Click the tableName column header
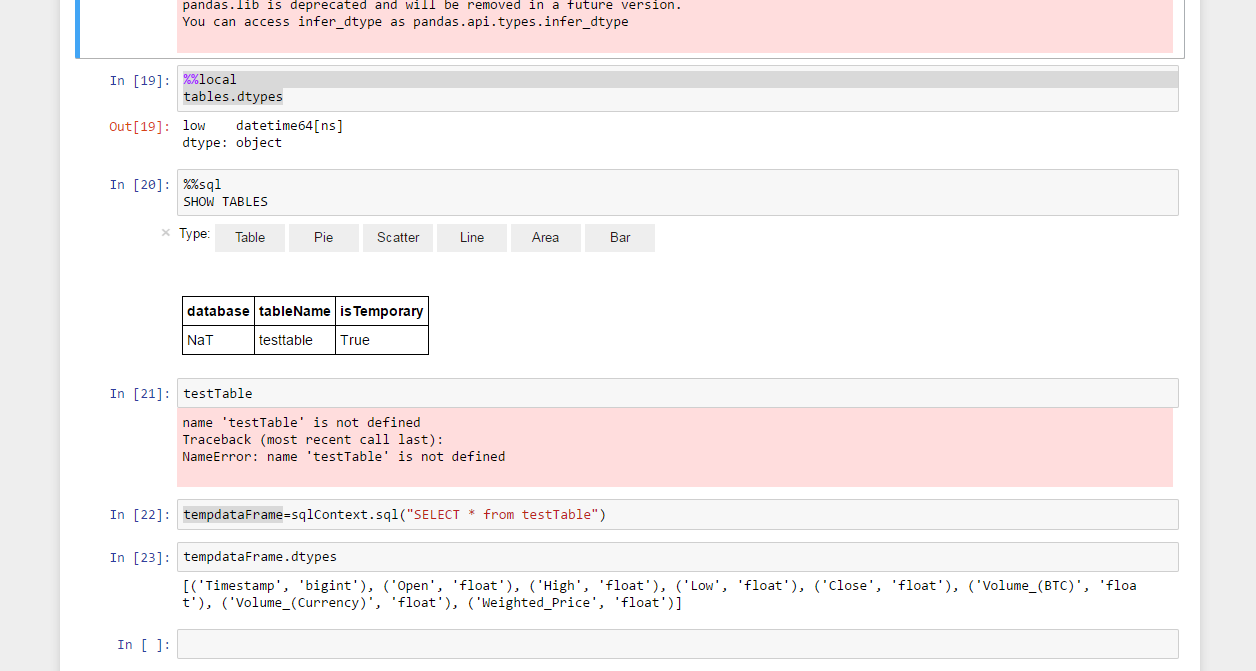The height and width of the screenshot is (671, 1256). [x=294, y=311]
